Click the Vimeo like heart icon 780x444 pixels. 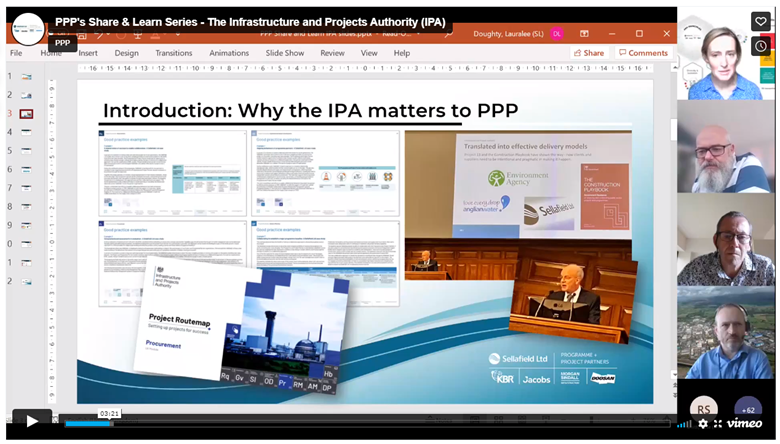(761, 21)
